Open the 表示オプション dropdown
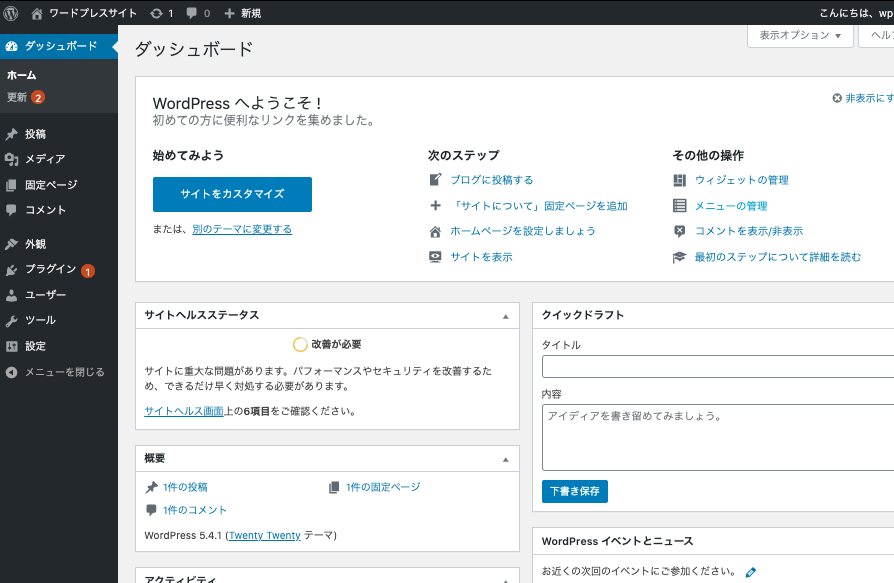This screenshot has width=894, height=583. [799, 35]
